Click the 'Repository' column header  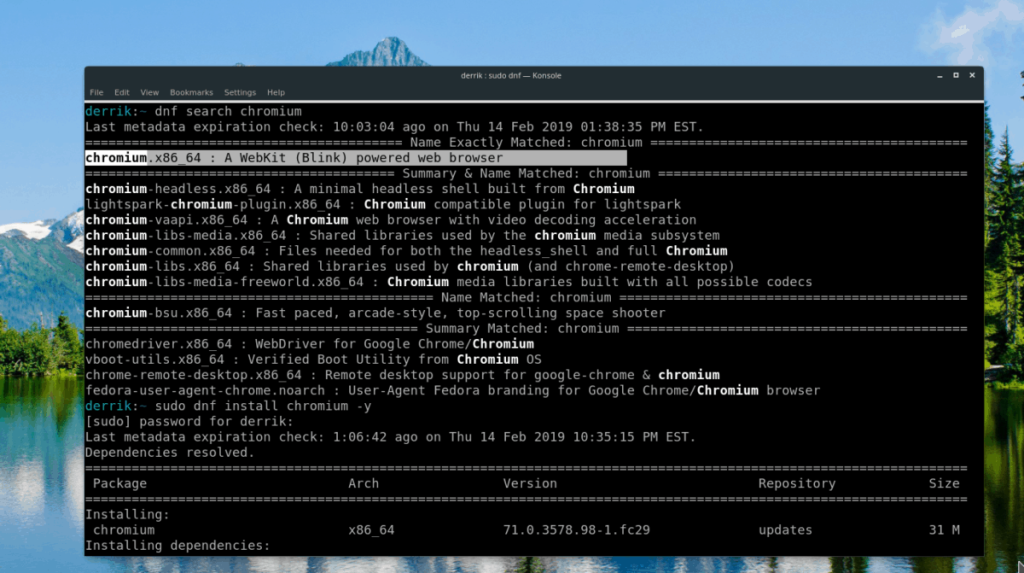(x=797, y=483)
